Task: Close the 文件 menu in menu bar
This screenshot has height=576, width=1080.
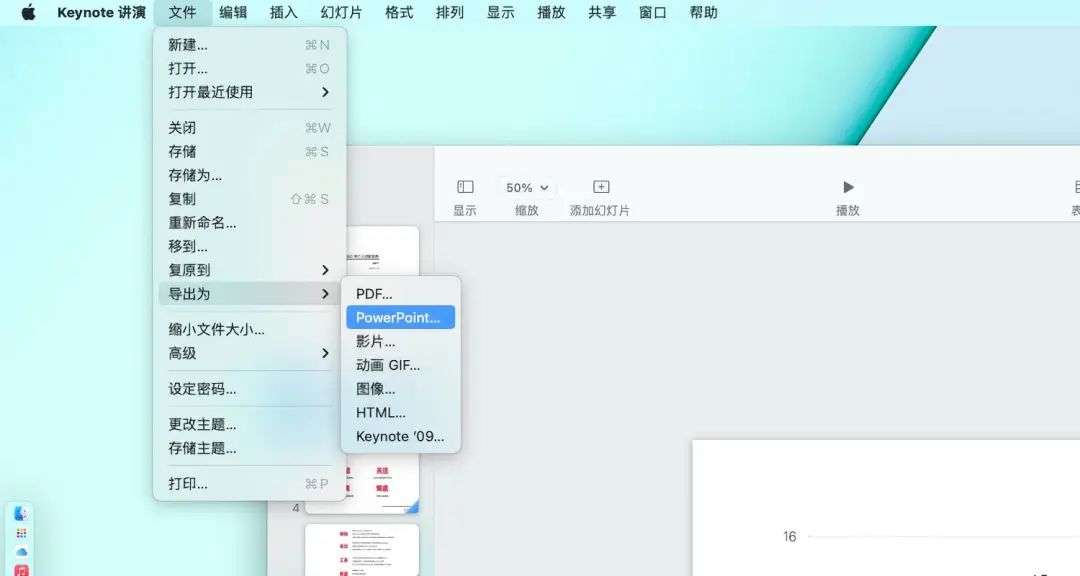Action: [183, 12]
